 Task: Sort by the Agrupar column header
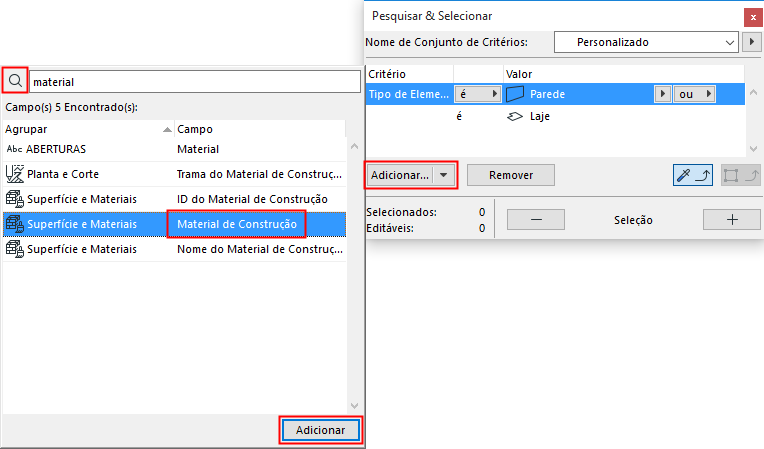[86, 129]
